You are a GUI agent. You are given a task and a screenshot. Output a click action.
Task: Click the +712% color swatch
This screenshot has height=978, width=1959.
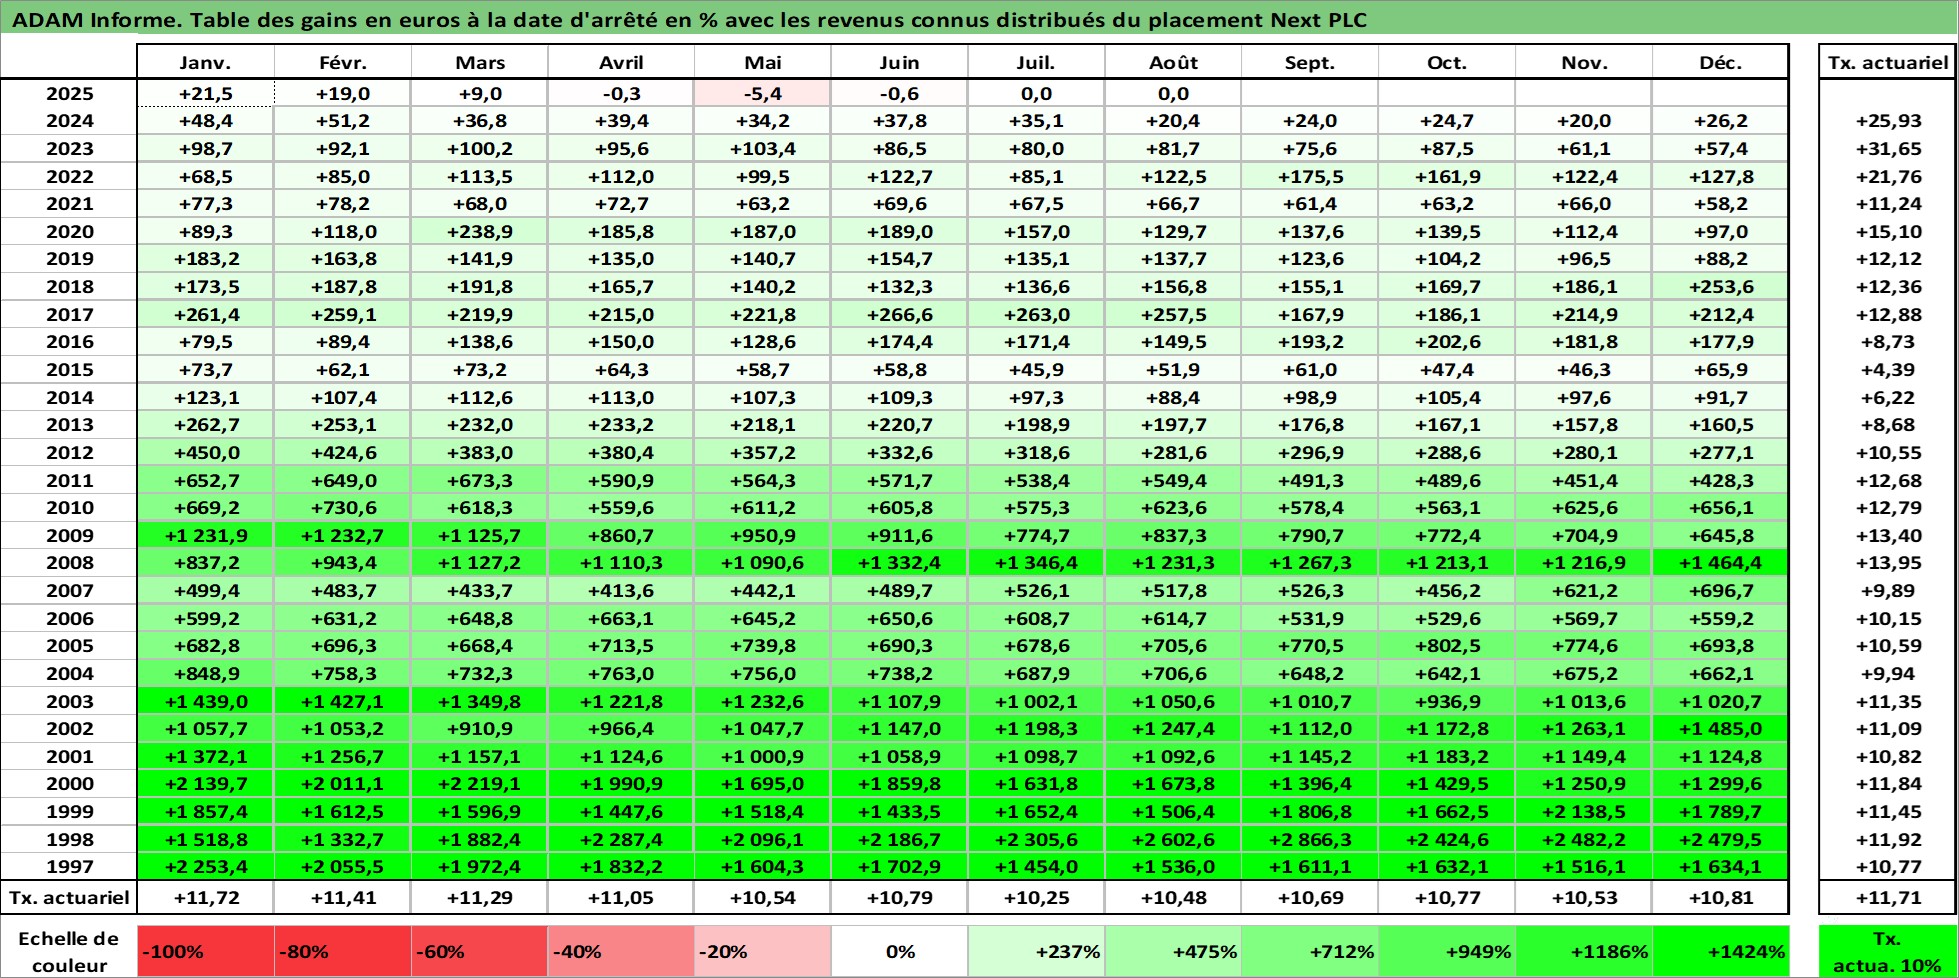(1310, 952)
